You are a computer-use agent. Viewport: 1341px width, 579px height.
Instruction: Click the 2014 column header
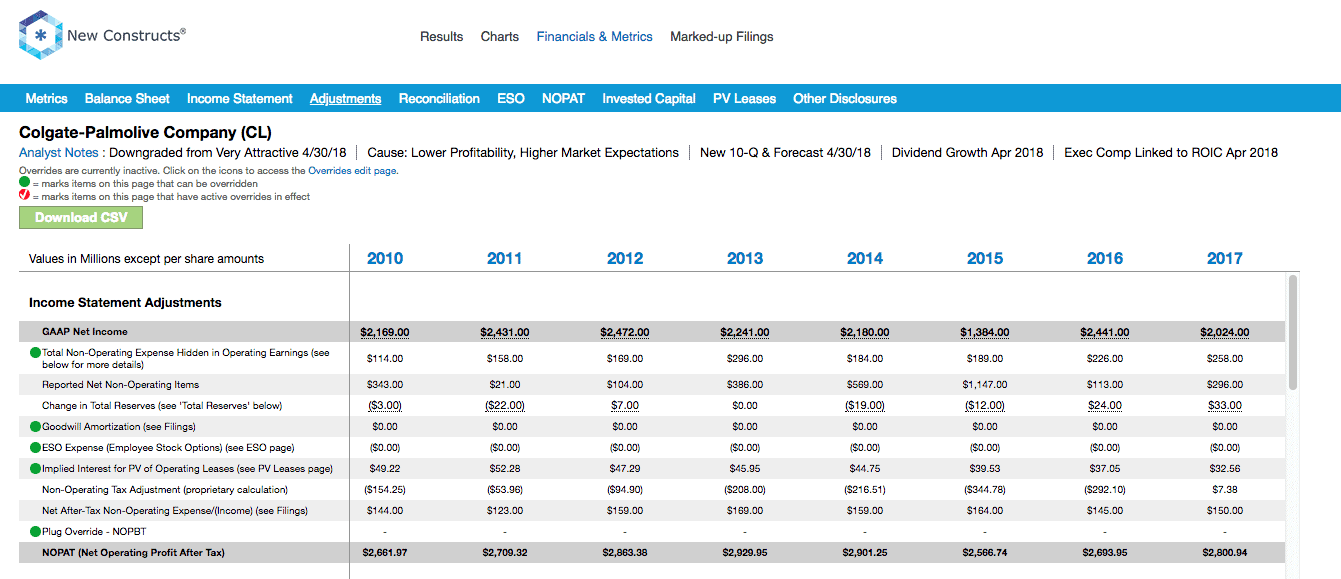click(x=865, y=258)
